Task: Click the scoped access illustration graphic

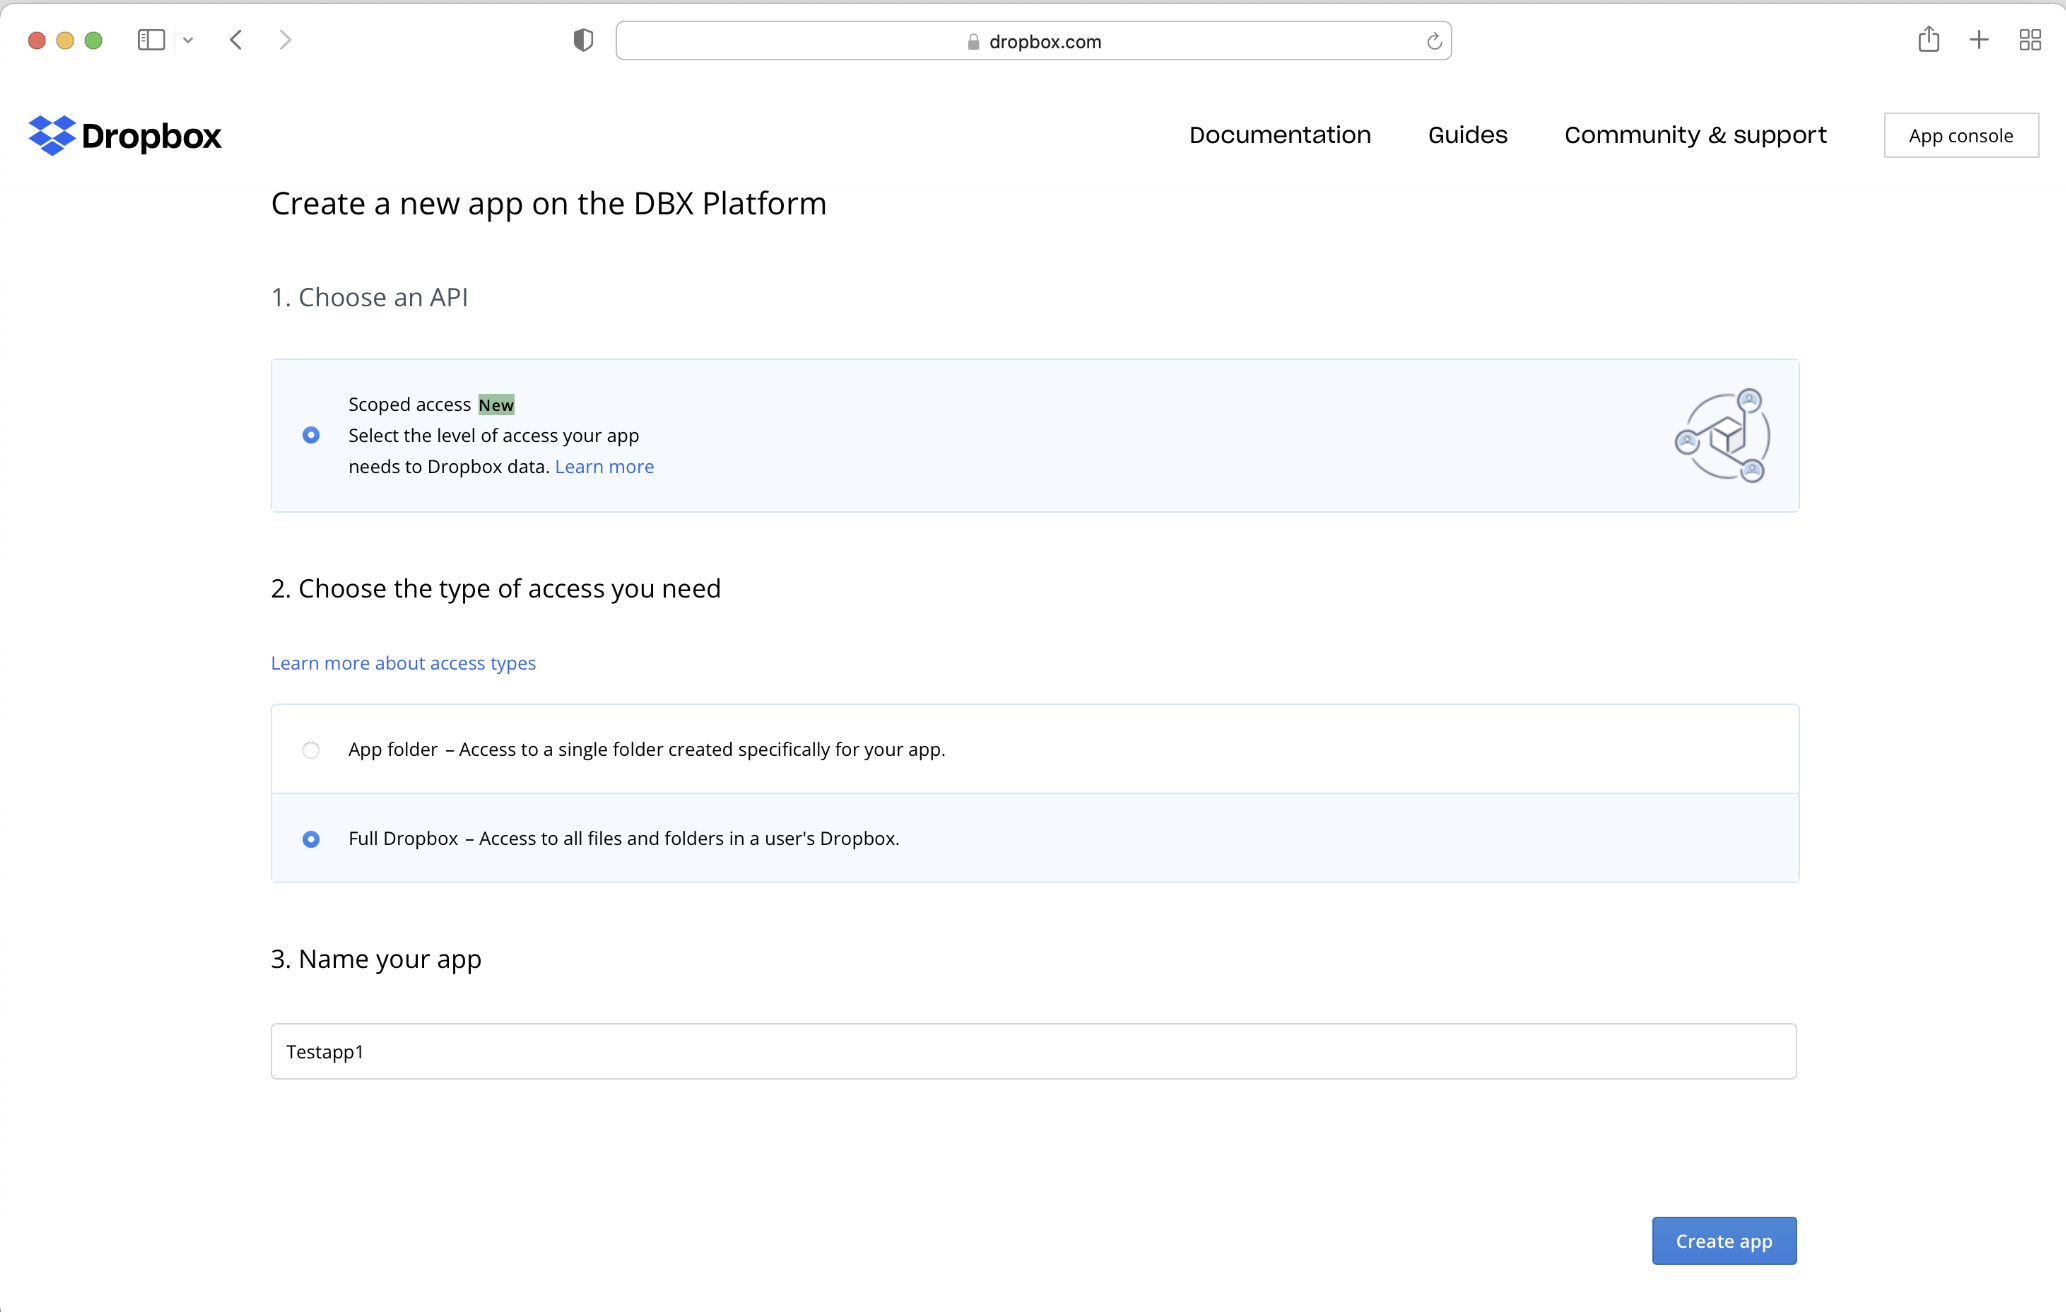Action: (x=1722, y=435)
